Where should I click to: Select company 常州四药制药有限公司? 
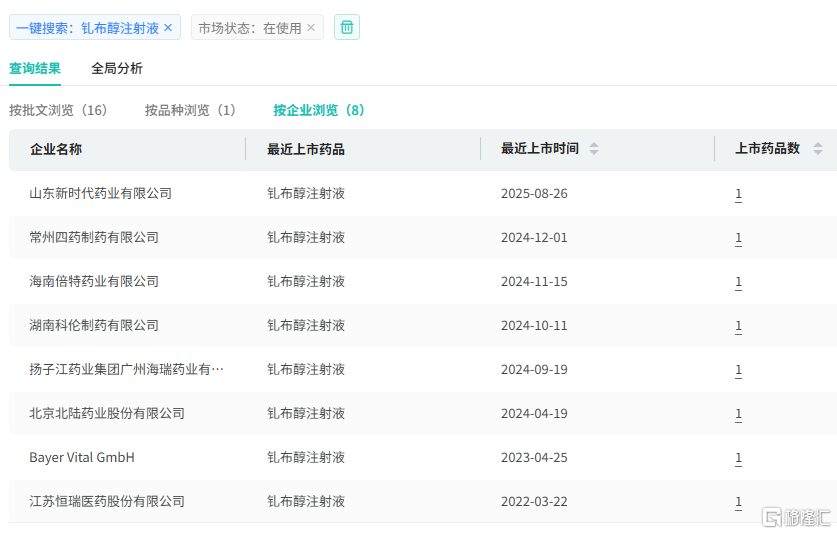[x=94, y=237]
